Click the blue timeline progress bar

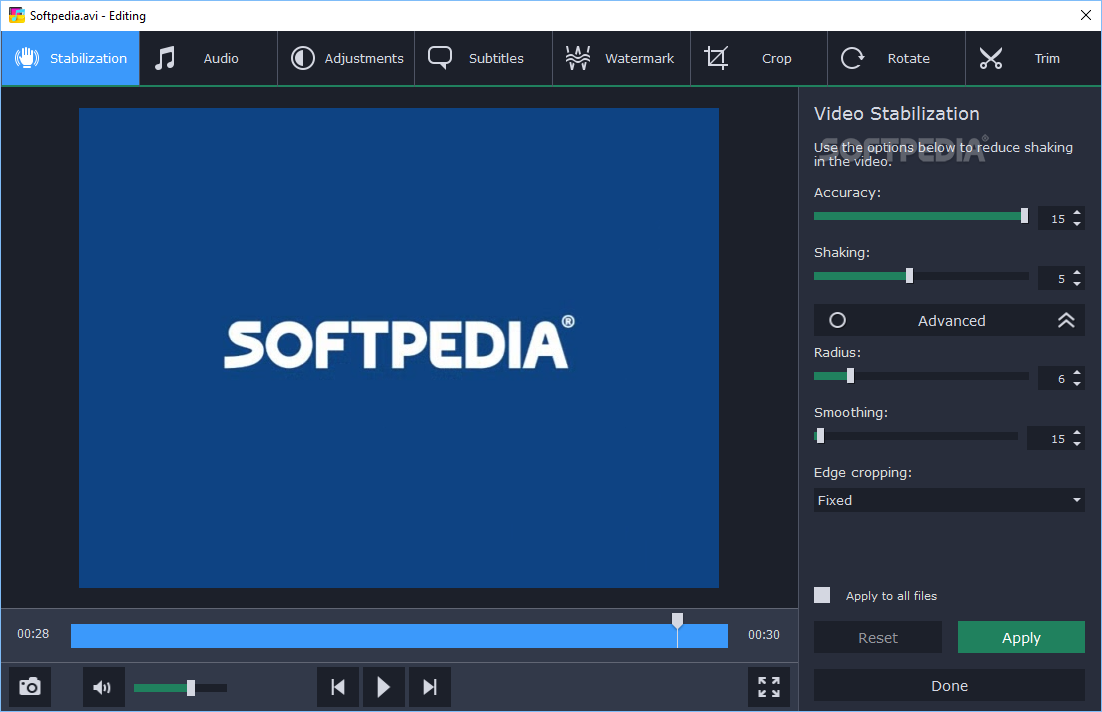(399, 635)
